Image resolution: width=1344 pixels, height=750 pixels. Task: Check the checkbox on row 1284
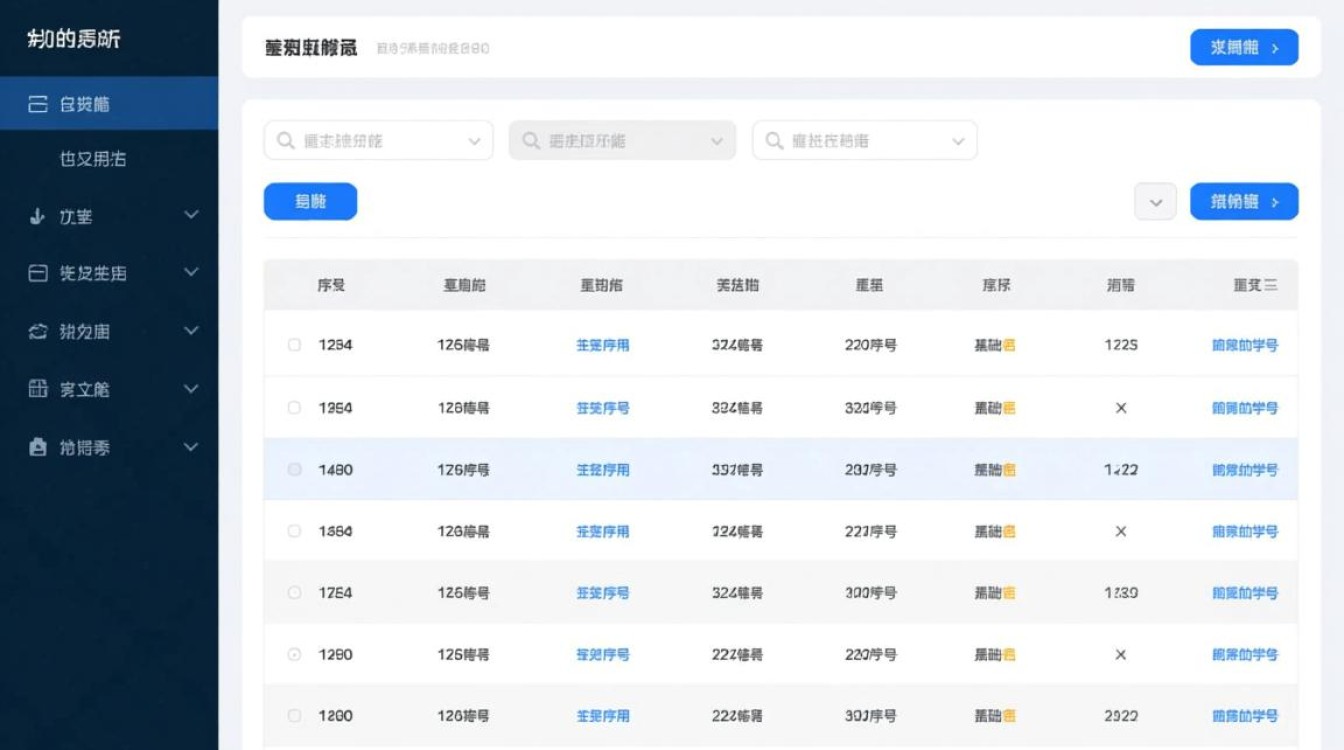point(293,344)
